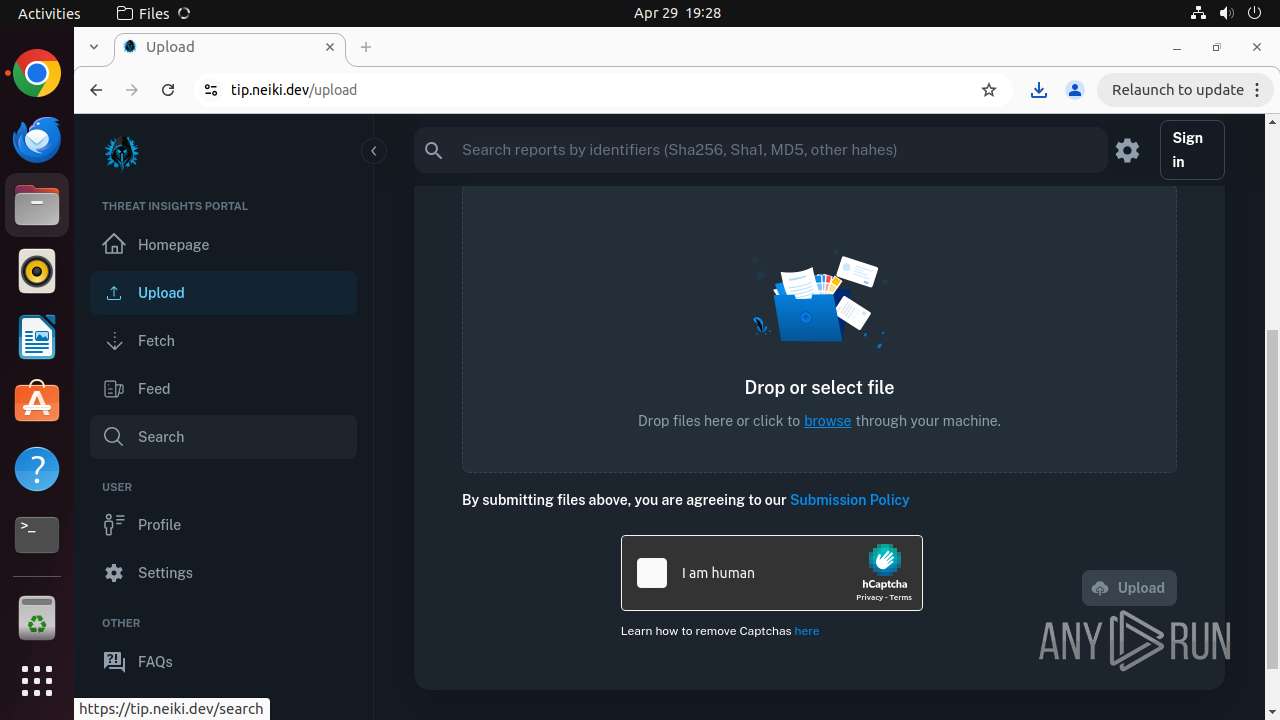
Task: Click the sidebar Search magnifier icon
Action: pyautogui.click(x=114, y=437)
